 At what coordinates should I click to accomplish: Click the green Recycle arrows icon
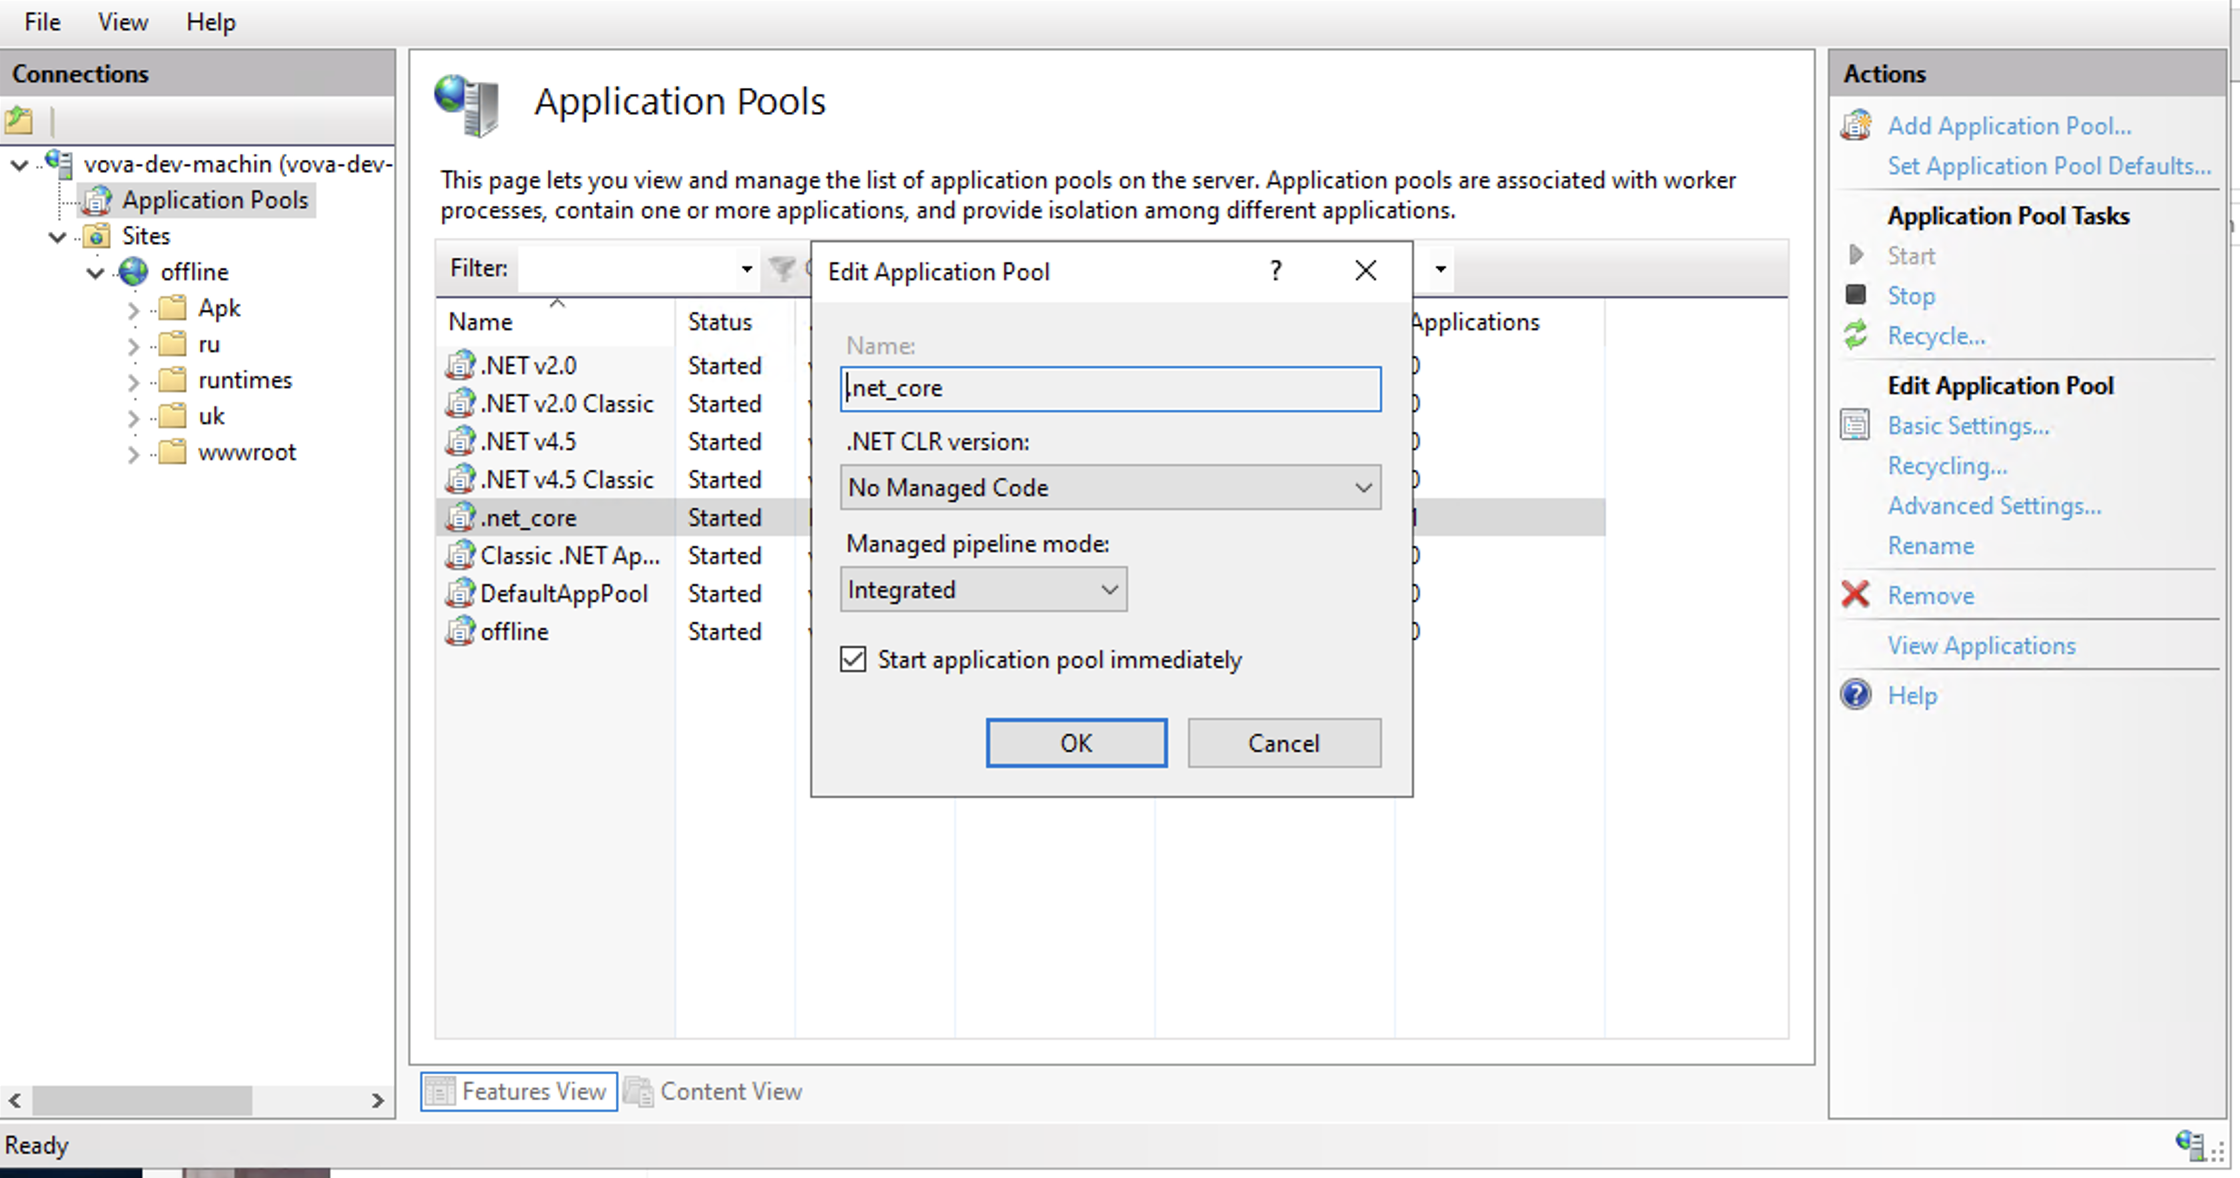(1856, 335)
